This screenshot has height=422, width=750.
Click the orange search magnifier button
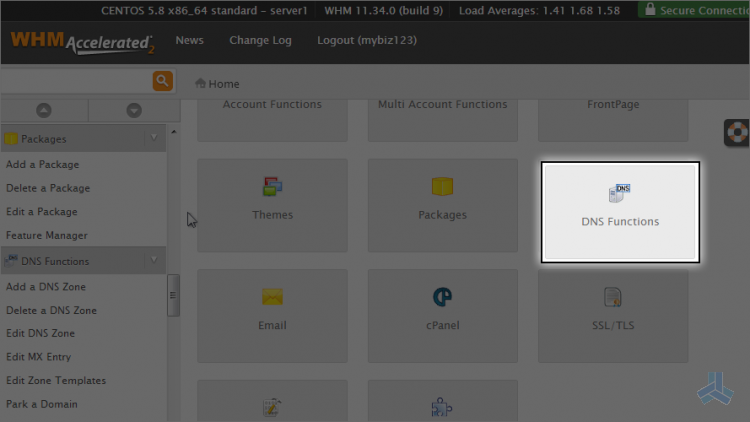[163, 81]
